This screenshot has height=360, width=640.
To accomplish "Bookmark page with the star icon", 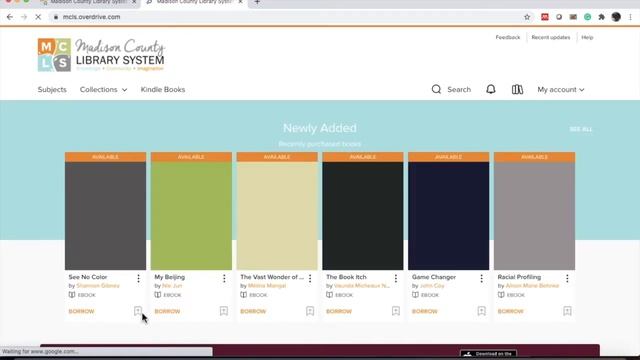I will point(527,17).
